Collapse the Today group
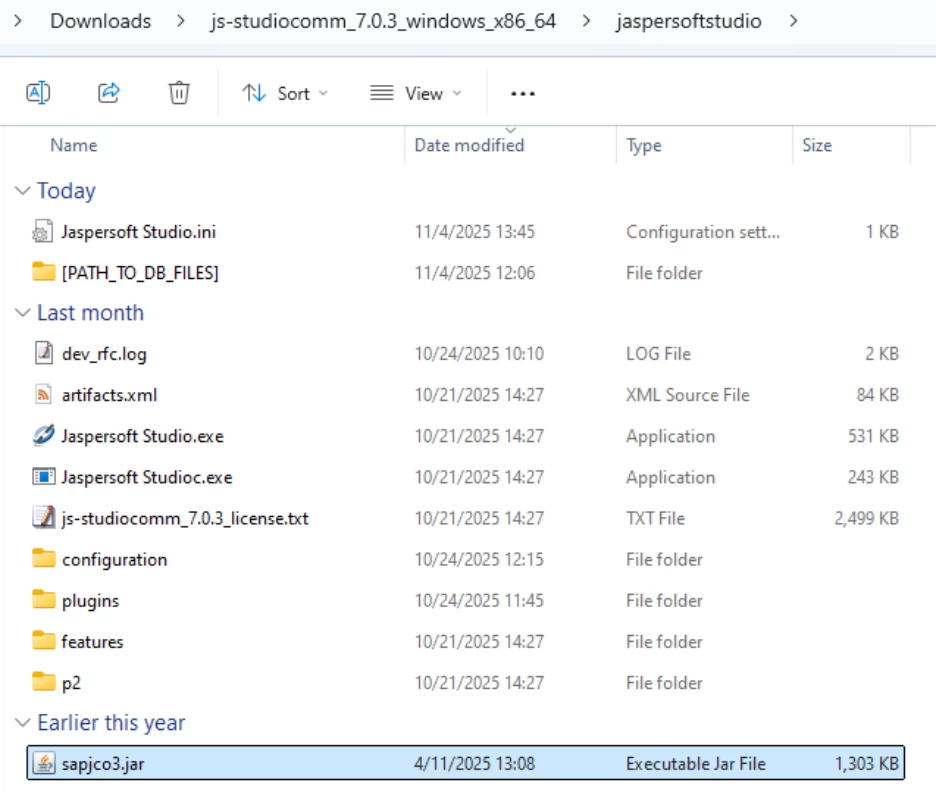The image size is (936, 792). point(23,191)
